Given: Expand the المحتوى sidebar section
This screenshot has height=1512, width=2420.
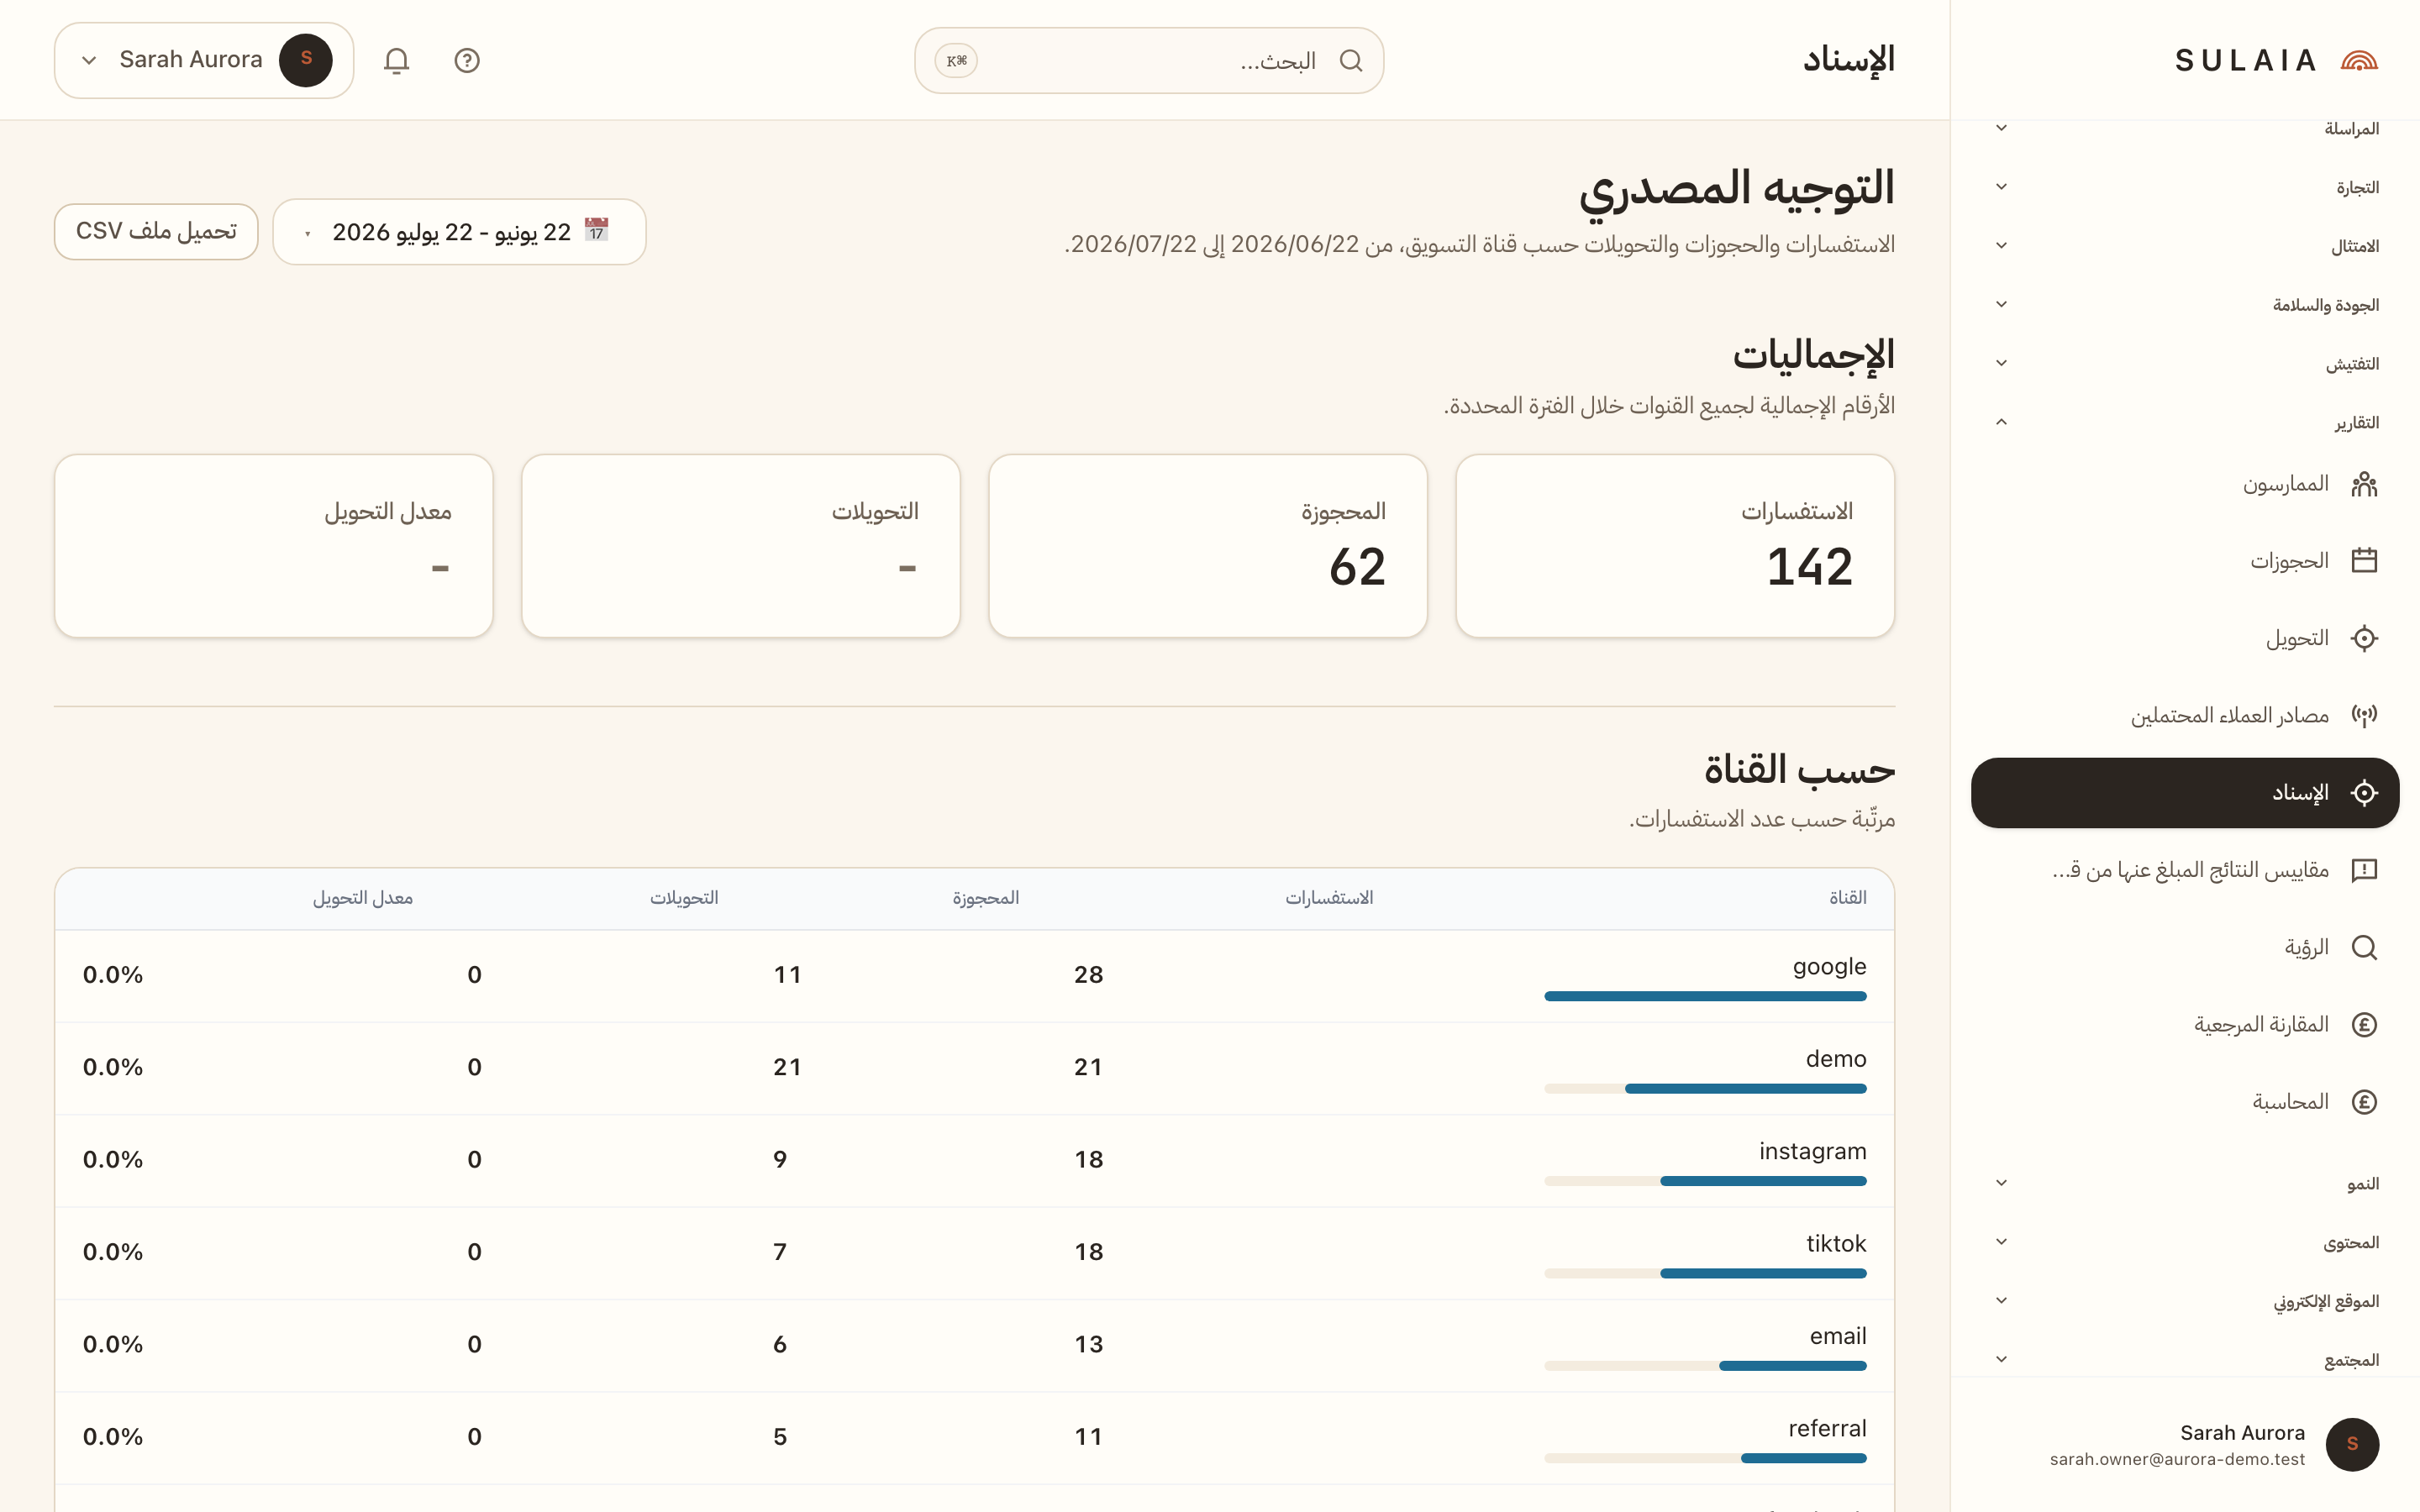Looking at the screenshot, I should click(x=2185, y=1242).
